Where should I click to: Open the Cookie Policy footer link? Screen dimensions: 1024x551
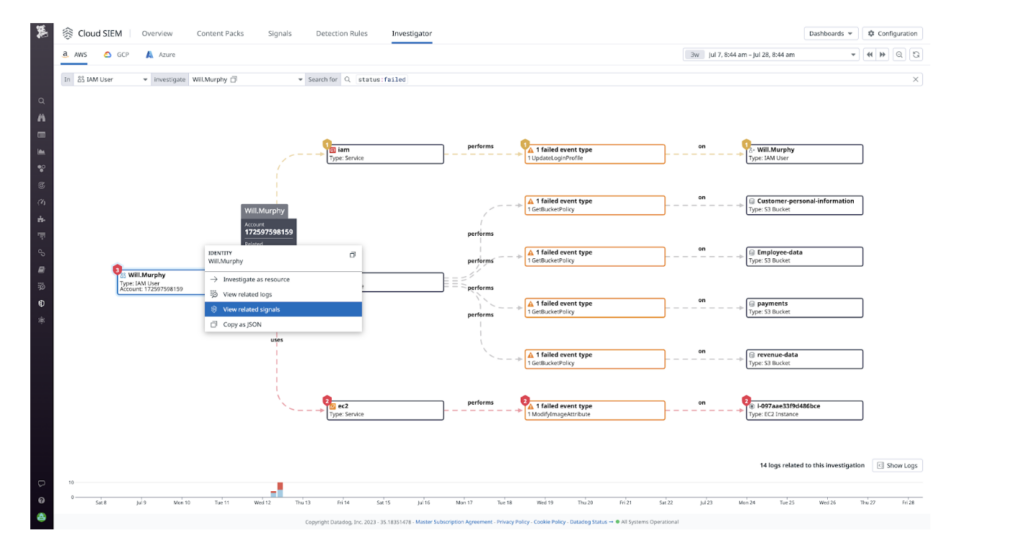coord(549,522)
